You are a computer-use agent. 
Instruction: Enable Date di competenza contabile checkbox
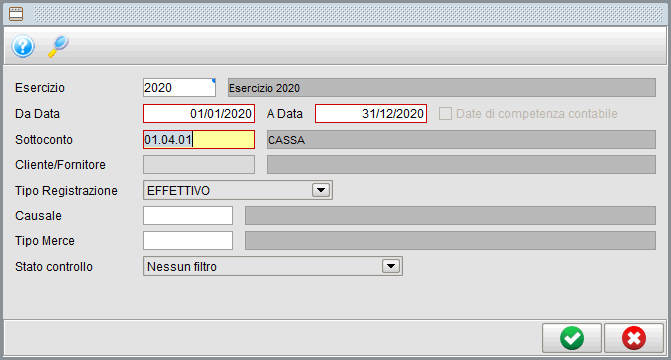445,114
